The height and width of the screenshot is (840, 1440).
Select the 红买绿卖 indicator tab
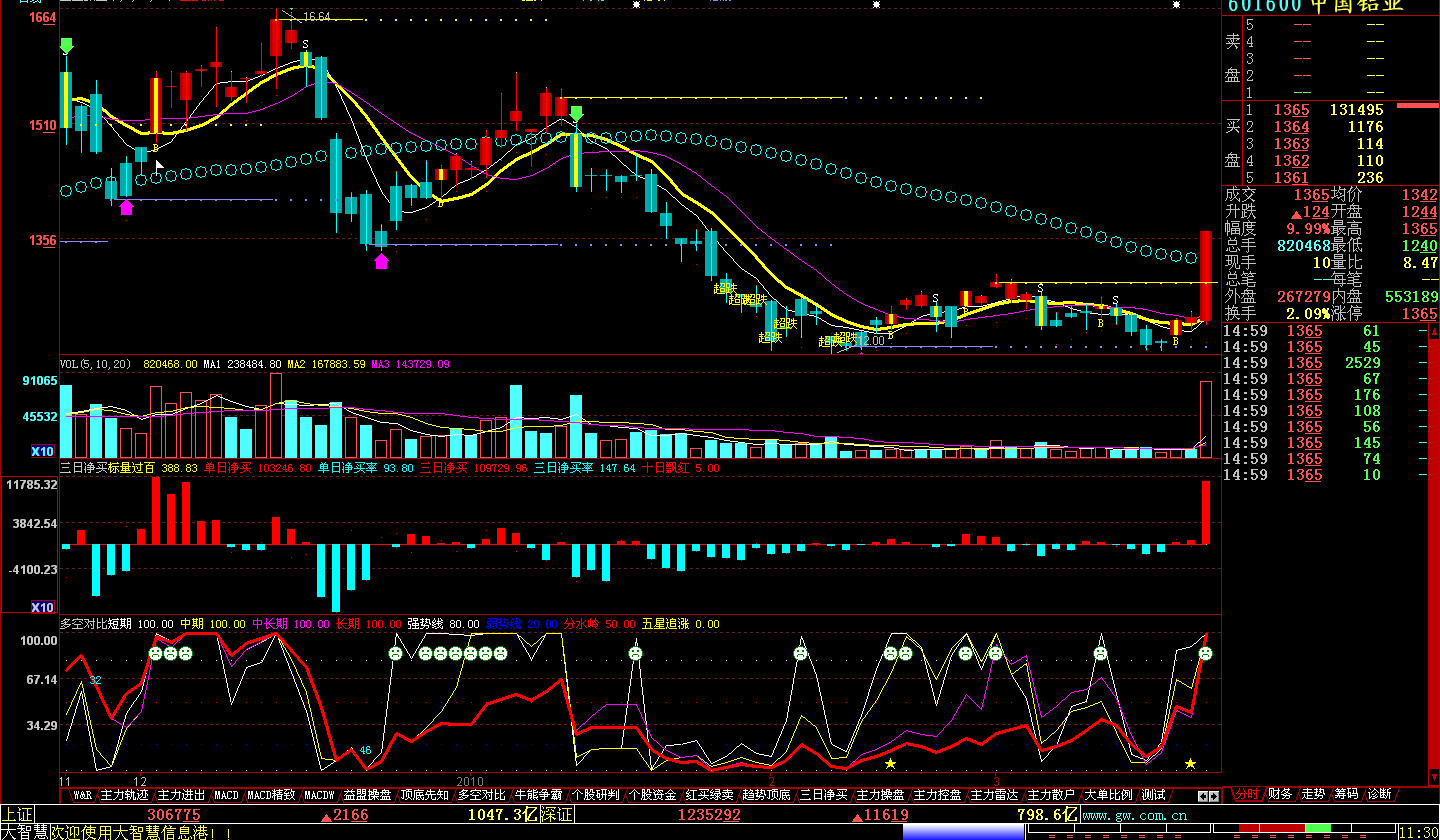pyautogui.click(x=710, y=795)
